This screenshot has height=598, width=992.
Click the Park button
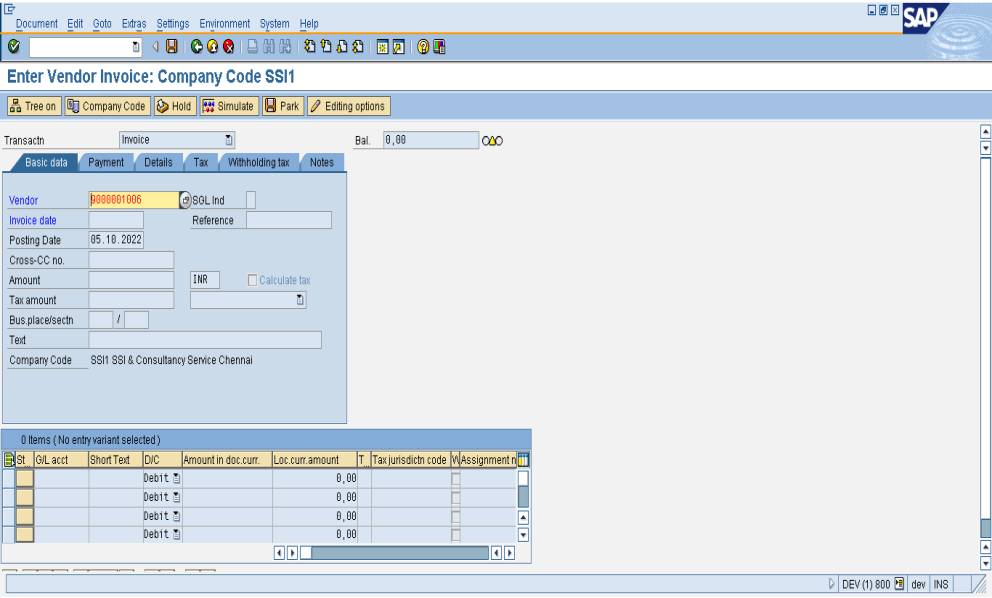coord(282,106)
